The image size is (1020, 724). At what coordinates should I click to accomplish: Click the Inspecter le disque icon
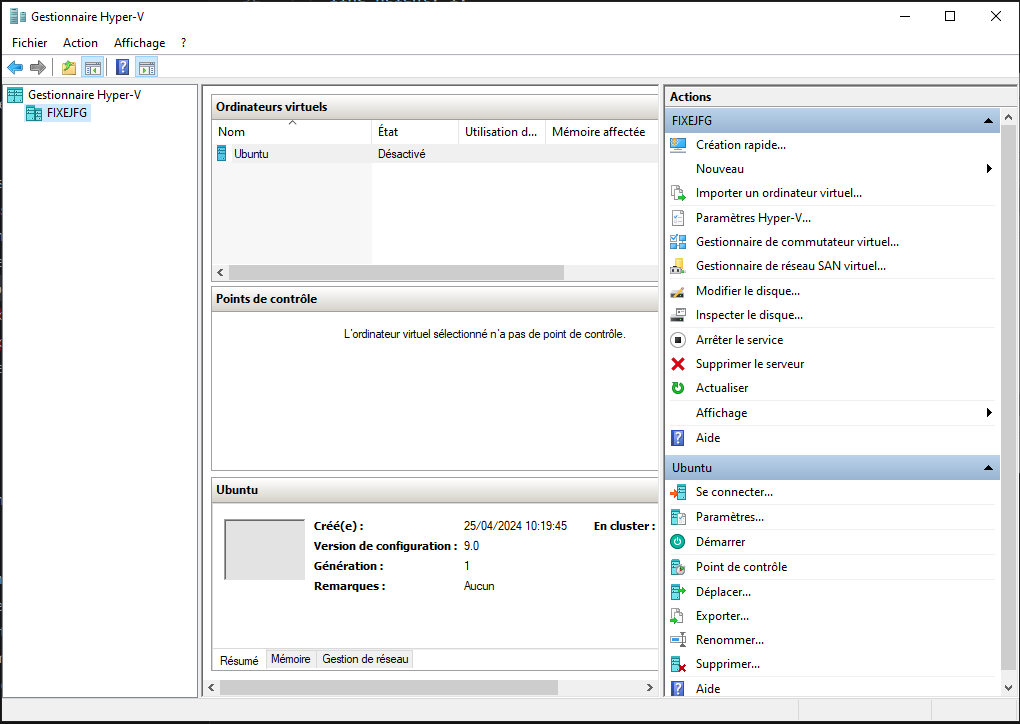tap(678, 315)
